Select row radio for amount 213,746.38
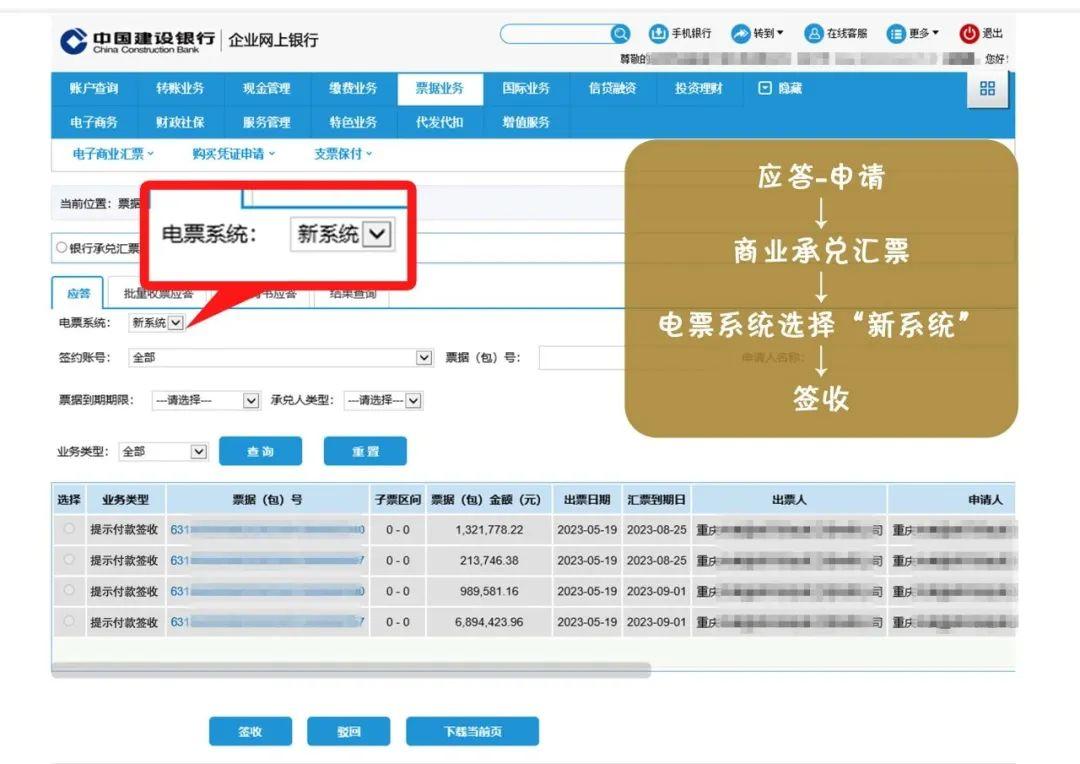This screenshot has width=1080, height=764. click(69, 559)
